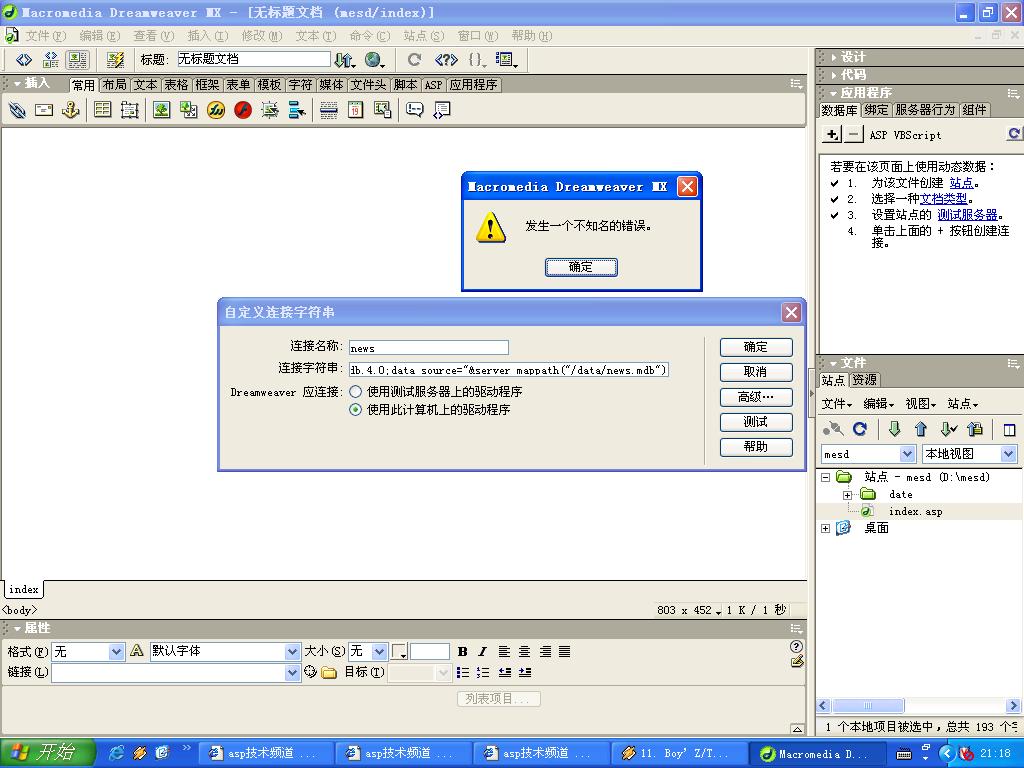Click 确定 in the error message dialog
The height and width of the screenshot is (768, 1024).
pyautogui.click(x=581, y=267)
